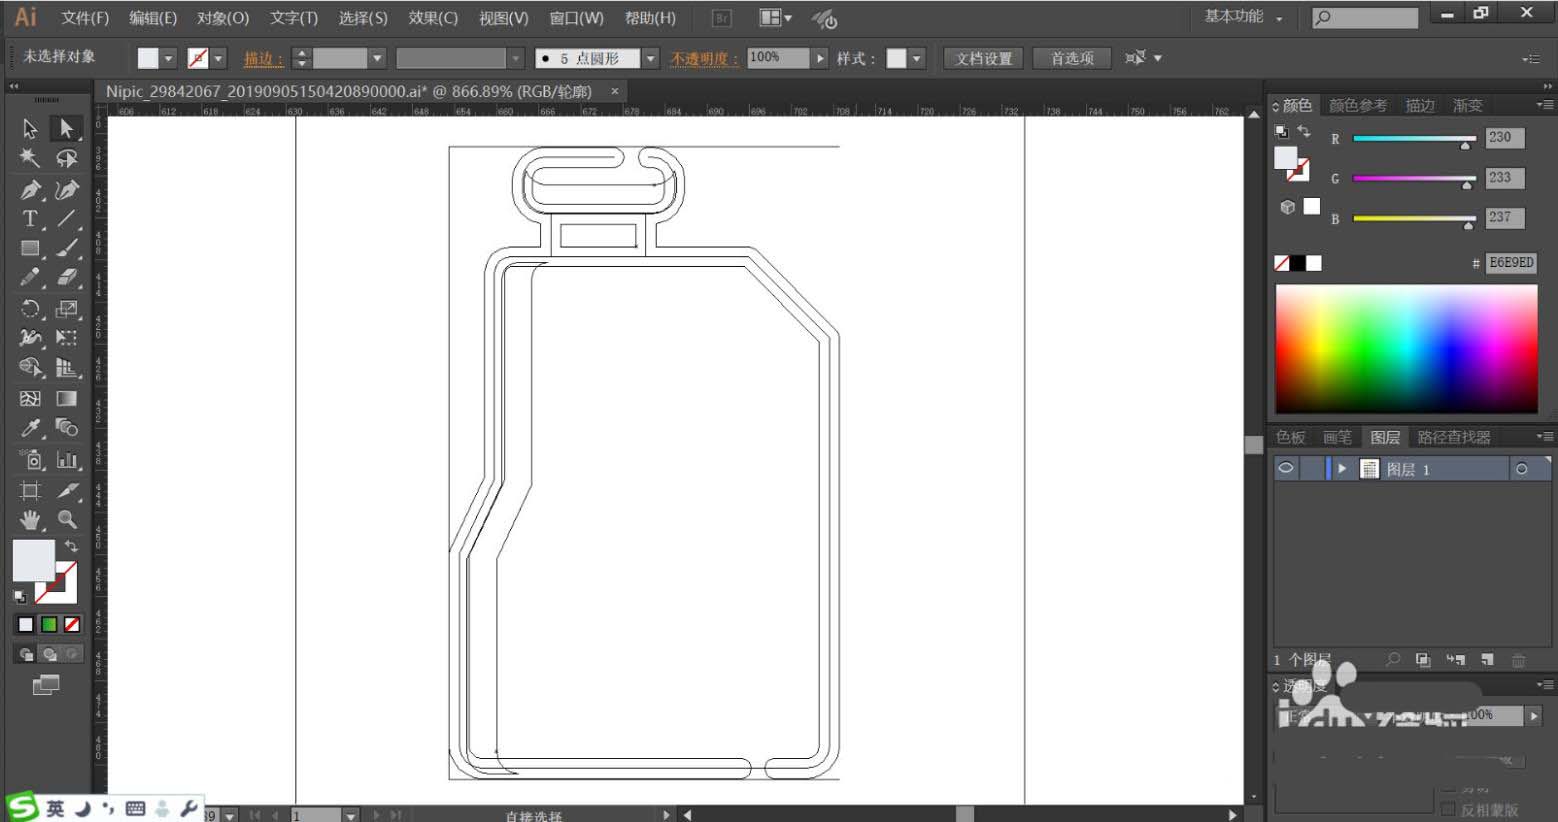Toggle visibility eye of 图层 1

coord(1286,468)
